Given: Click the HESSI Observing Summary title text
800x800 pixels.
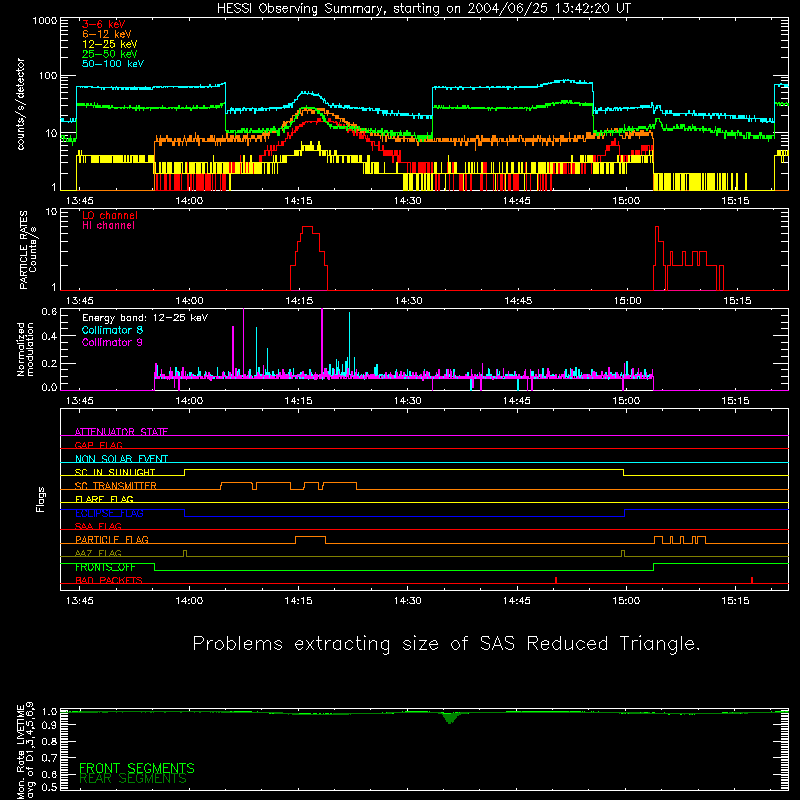Looking at the screenshot, I should tap(424, 9).
